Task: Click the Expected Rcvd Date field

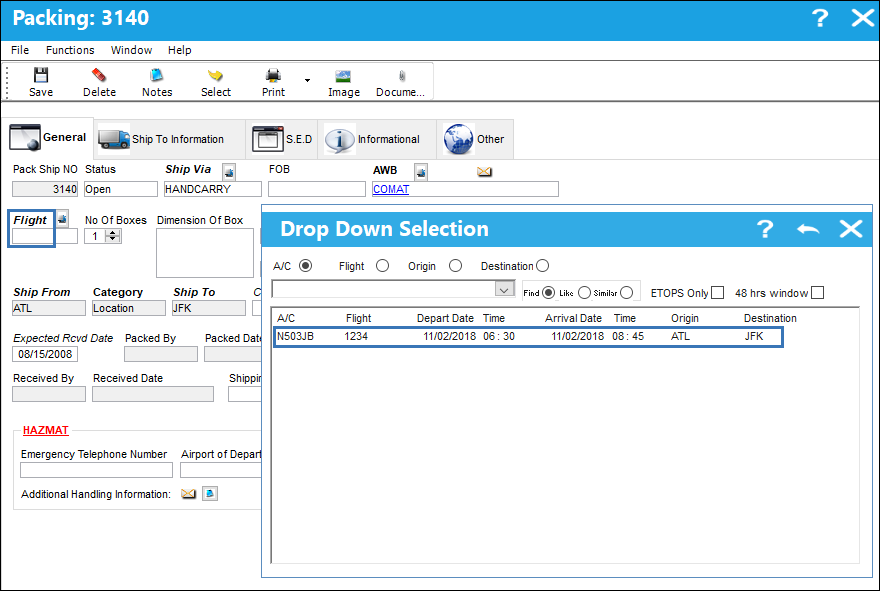Action: [45, 354]
